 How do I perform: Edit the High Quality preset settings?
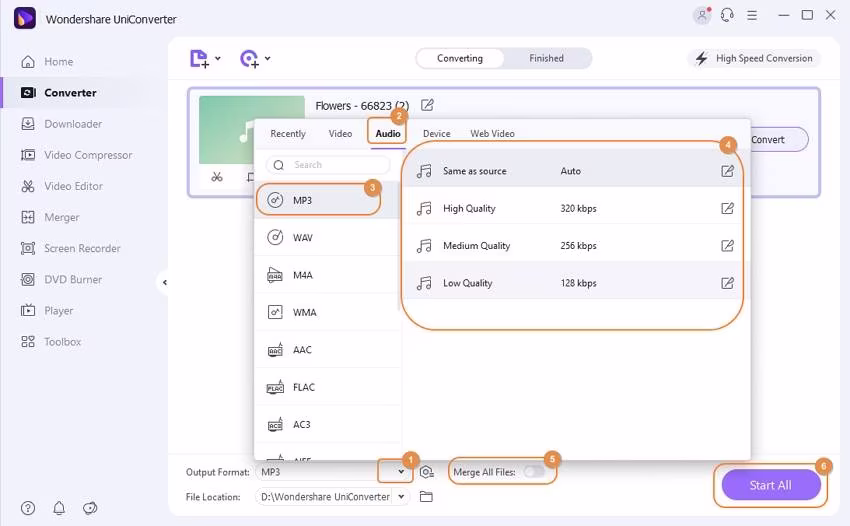click(727, 208)
